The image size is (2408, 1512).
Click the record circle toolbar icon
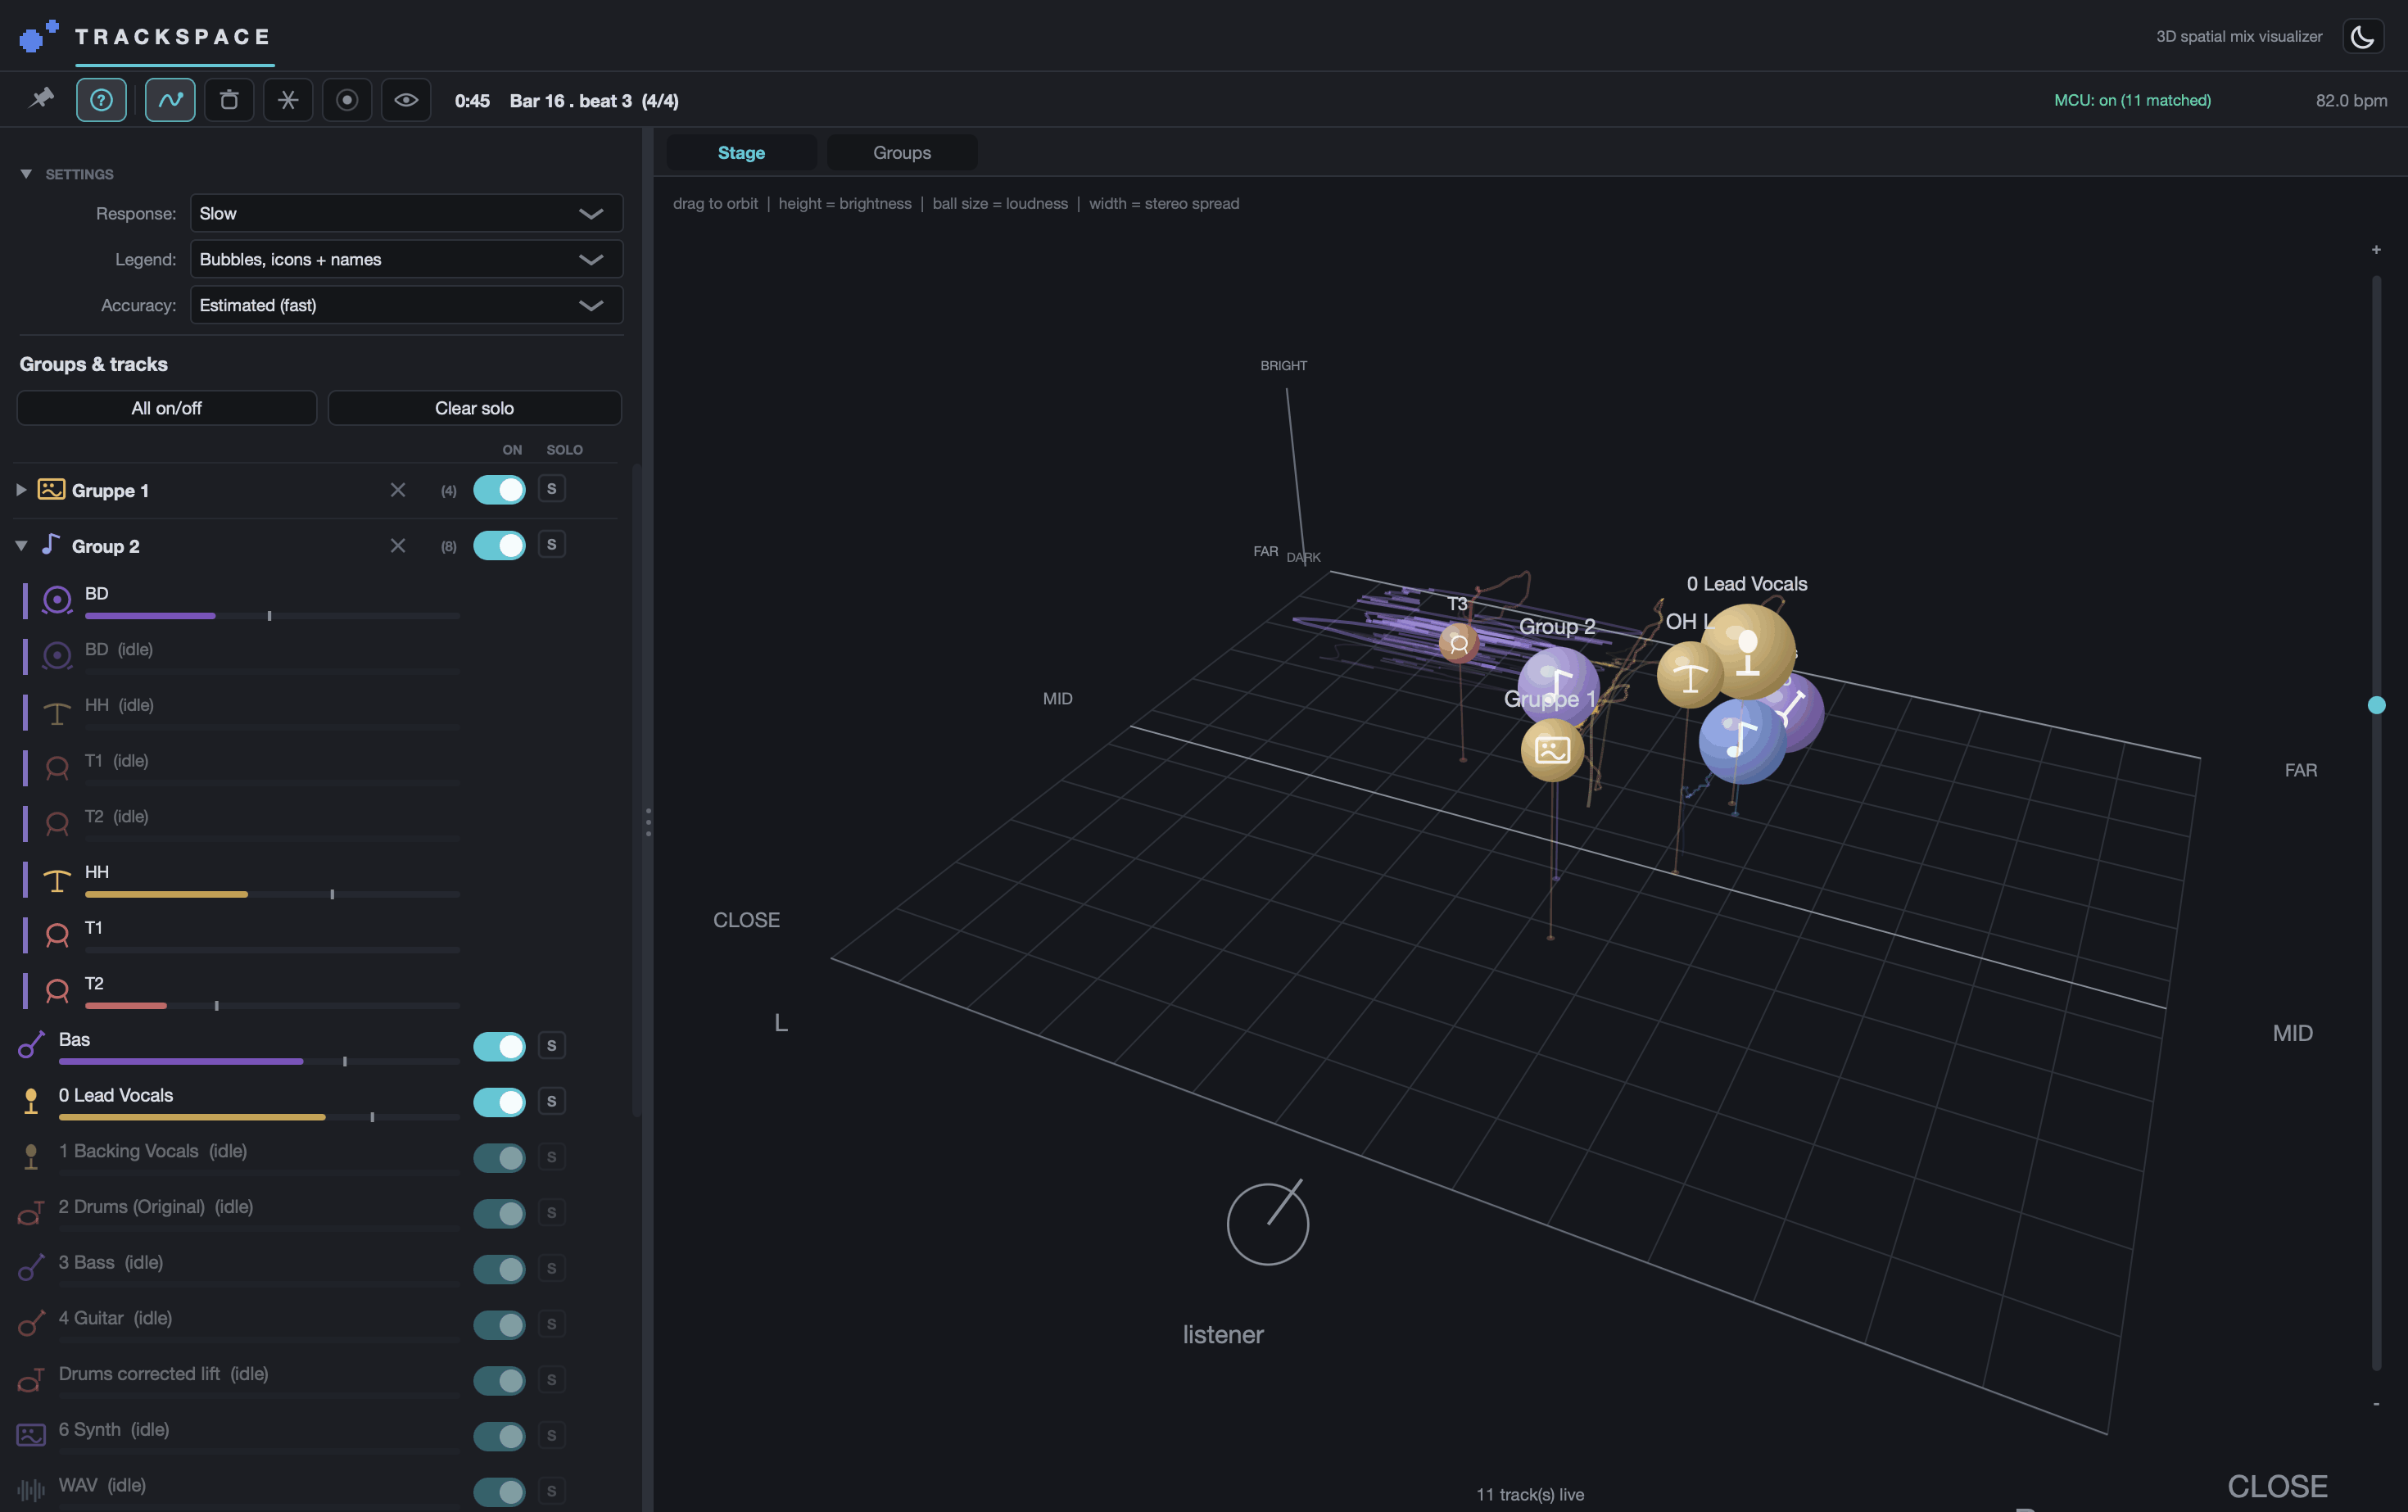click(347, 100)
